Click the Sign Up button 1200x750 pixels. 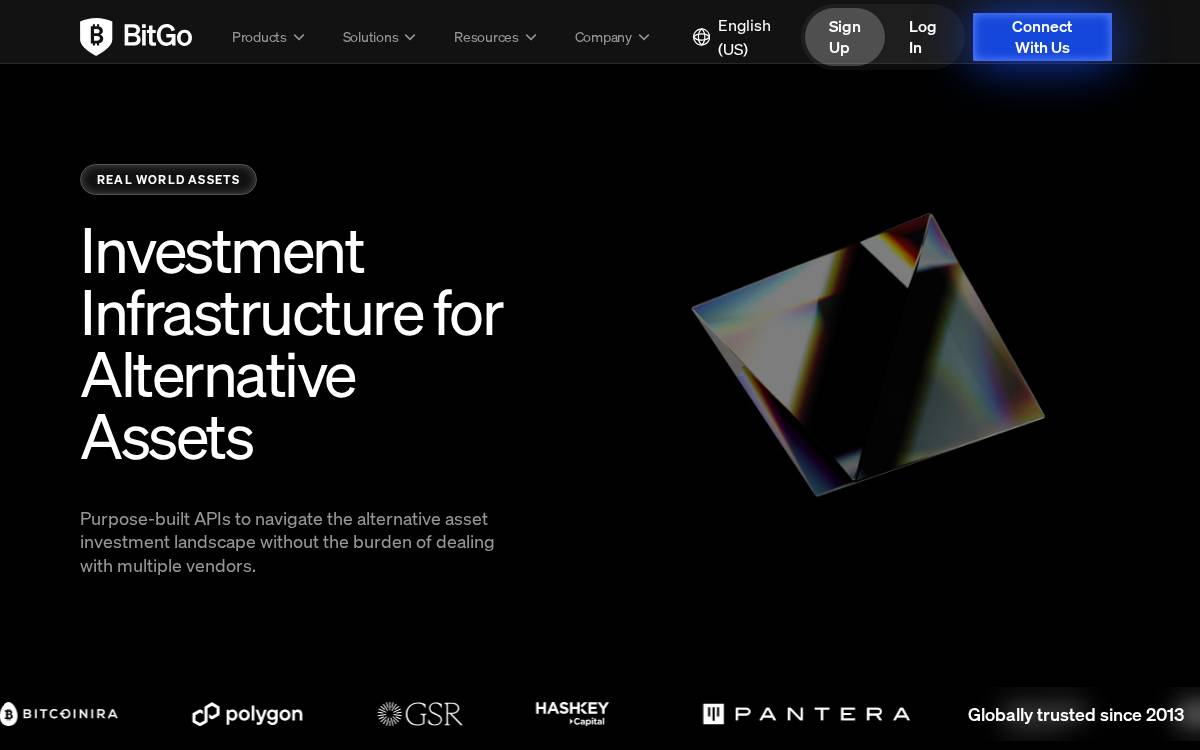[844, 37]
